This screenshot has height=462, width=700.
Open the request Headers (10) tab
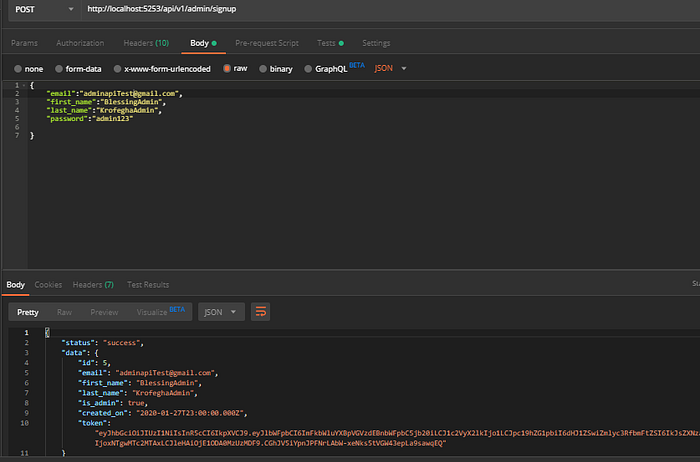pyautogui.click(x=146, y=43)
